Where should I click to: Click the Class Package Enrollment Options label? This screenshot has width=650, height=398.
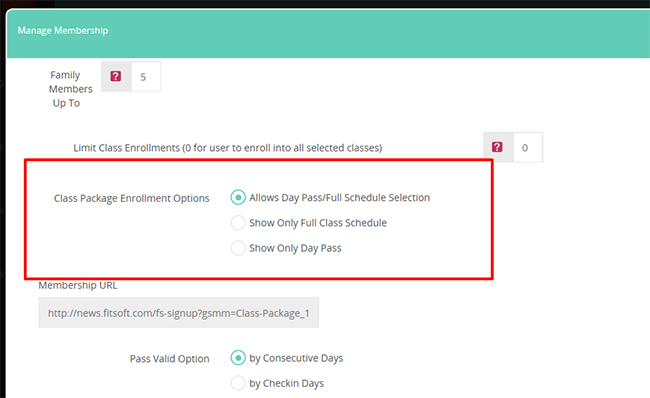coord(131,198)
